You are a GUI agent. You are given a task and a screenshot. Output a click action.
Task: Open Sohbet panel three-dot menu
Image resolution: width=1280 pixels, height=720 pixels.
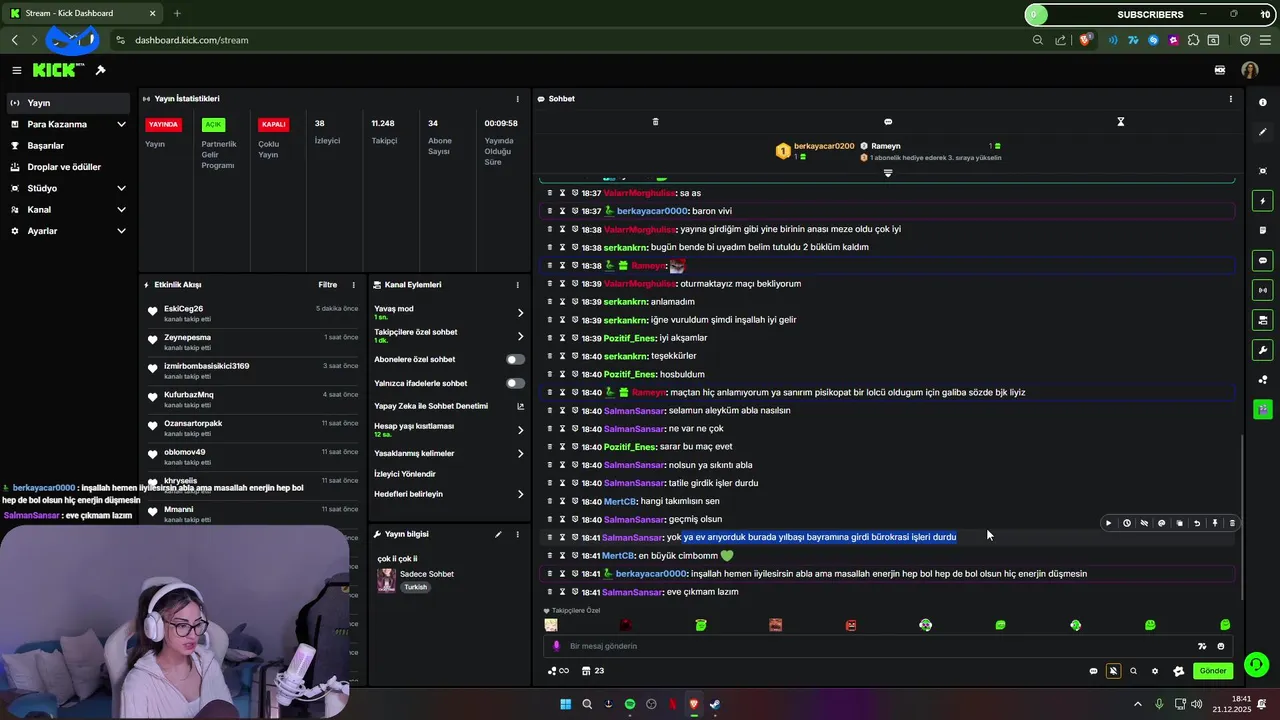click(x=1230, y=99)
